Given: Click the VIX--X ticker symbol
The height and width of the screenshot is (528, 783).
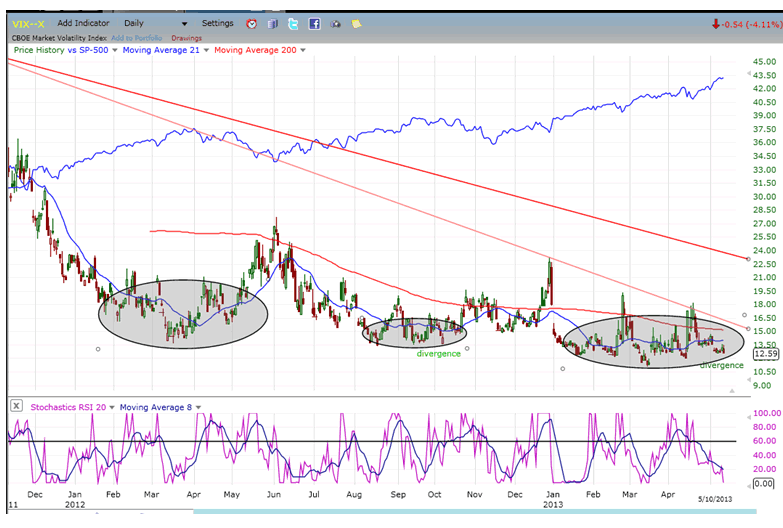Looking at the screenshot, I should [x=28, y=22].
